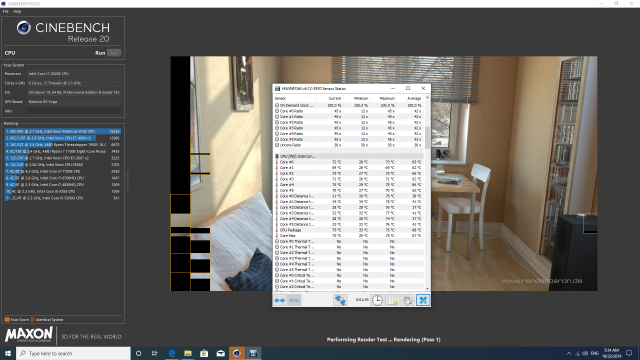The height and width of the screenshot is (360, 640).
Task: Show hidden tray icons chevron
Action: (x=569, y=353)
